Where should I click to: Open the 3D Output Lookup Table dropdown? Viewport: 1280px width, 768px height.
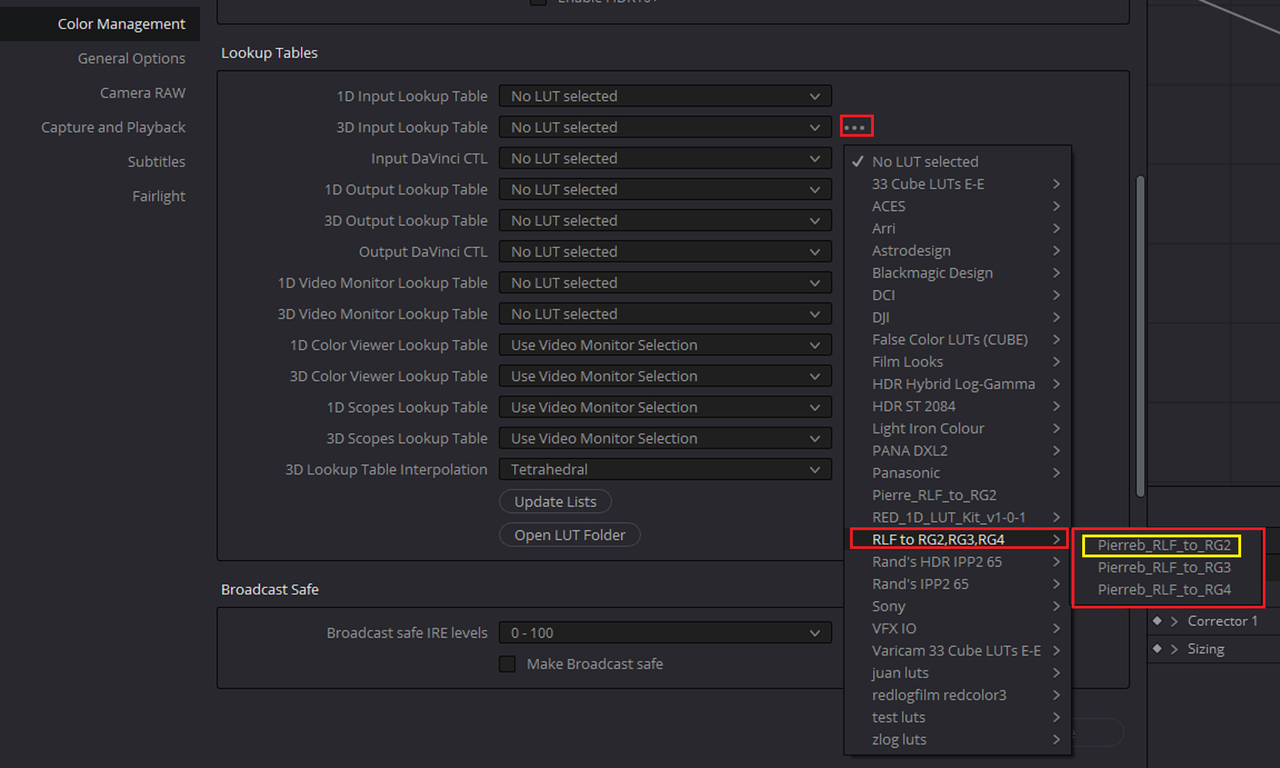[665, 220]
